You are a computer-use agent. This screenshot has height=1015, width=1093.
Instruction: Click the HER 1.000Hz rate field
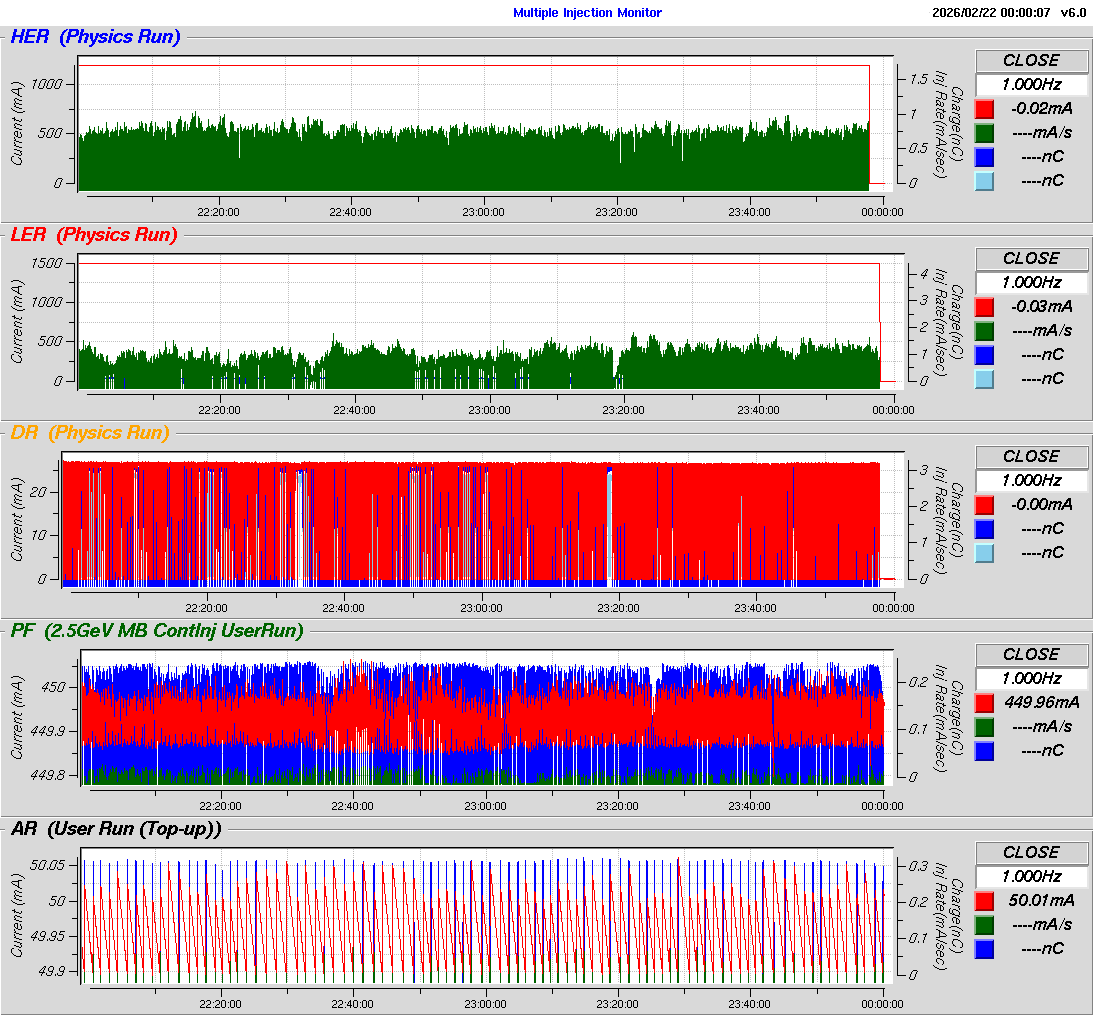pyautogui.click(x=1030, y=85)
